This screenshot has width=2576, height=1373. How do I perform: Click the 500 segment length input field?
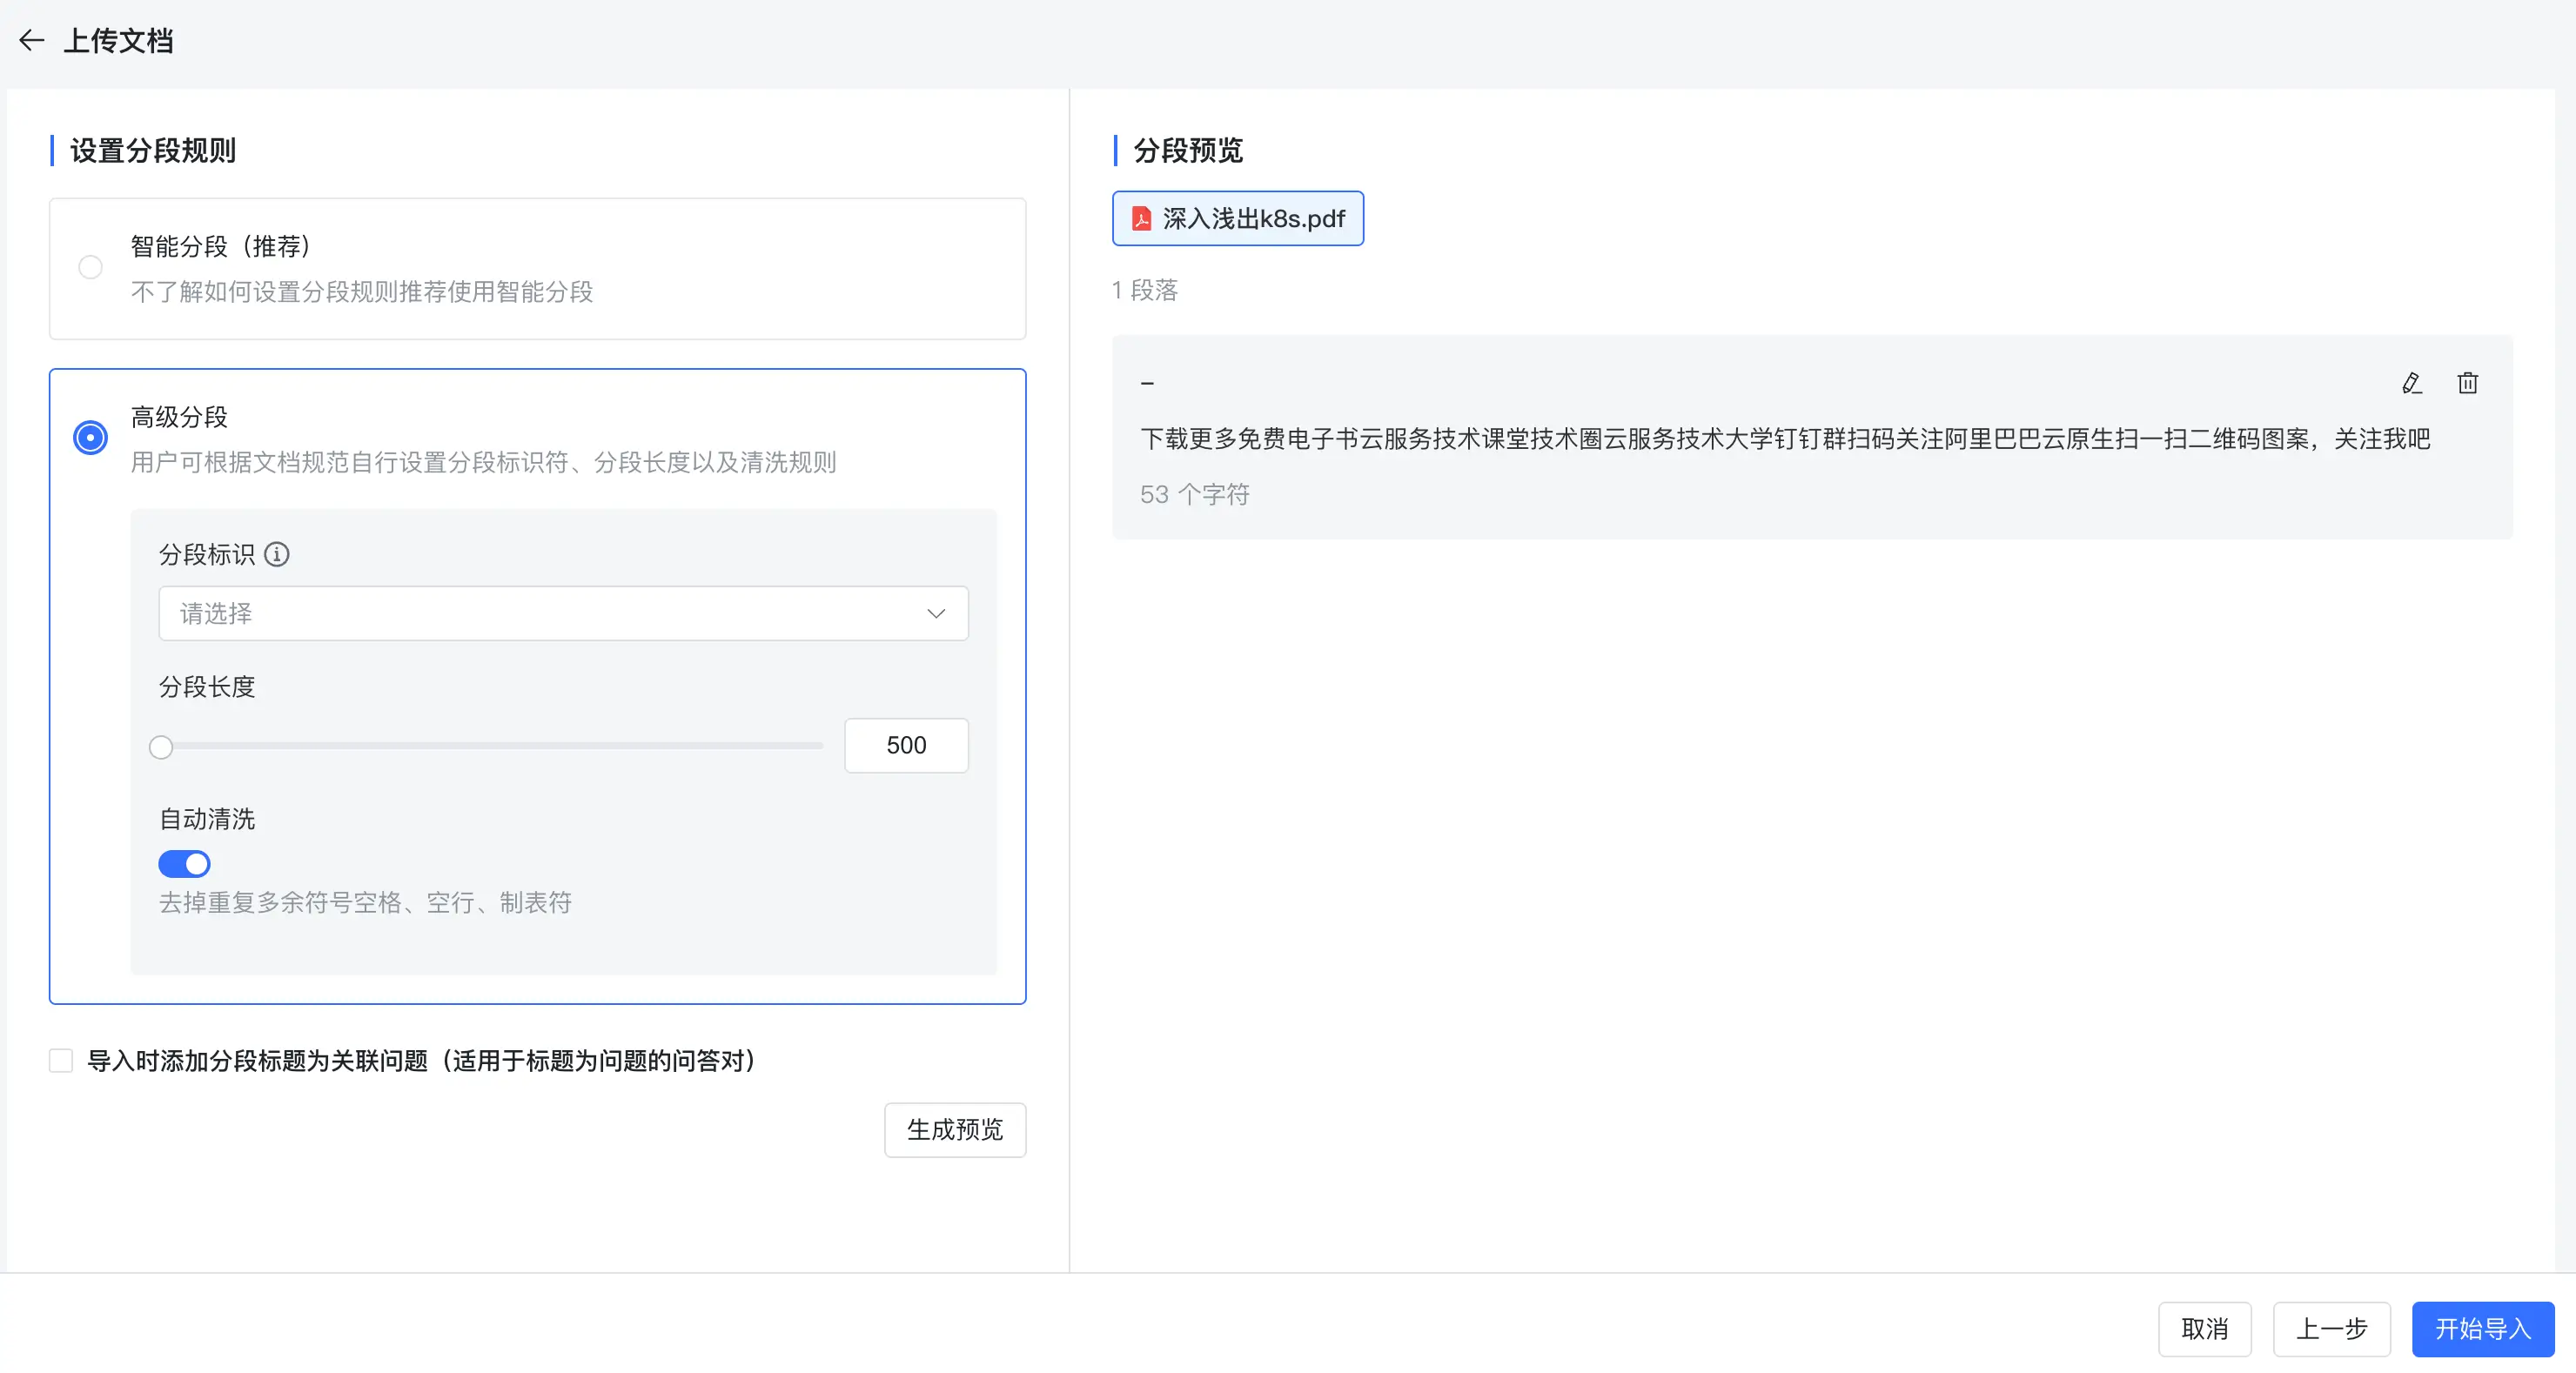(x=906, y=745)
